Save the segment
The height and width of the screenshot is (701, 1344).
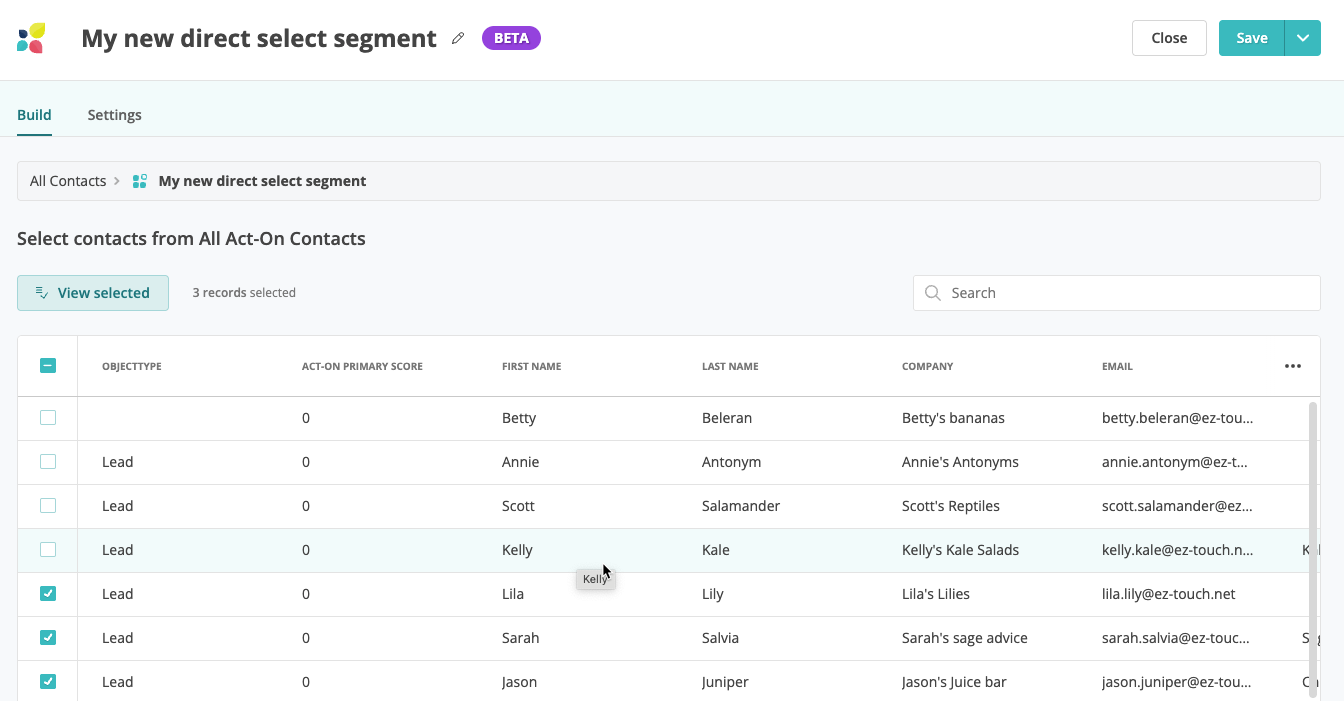tap(1251, 38)
